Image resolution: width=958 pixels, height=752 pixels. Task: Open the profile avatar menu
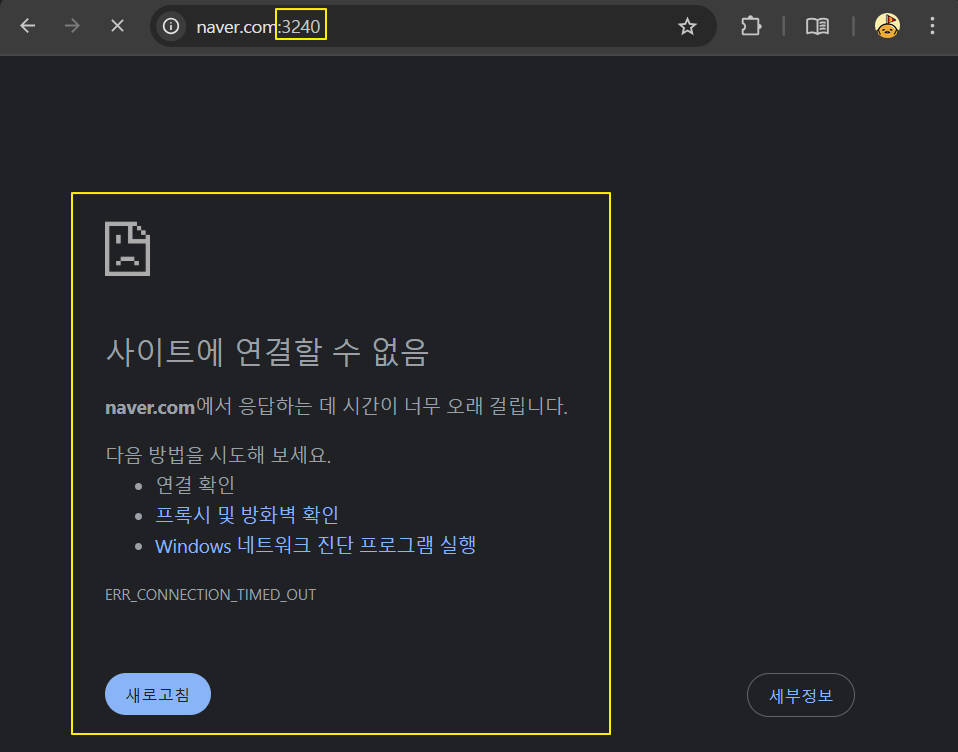point(887,26)
